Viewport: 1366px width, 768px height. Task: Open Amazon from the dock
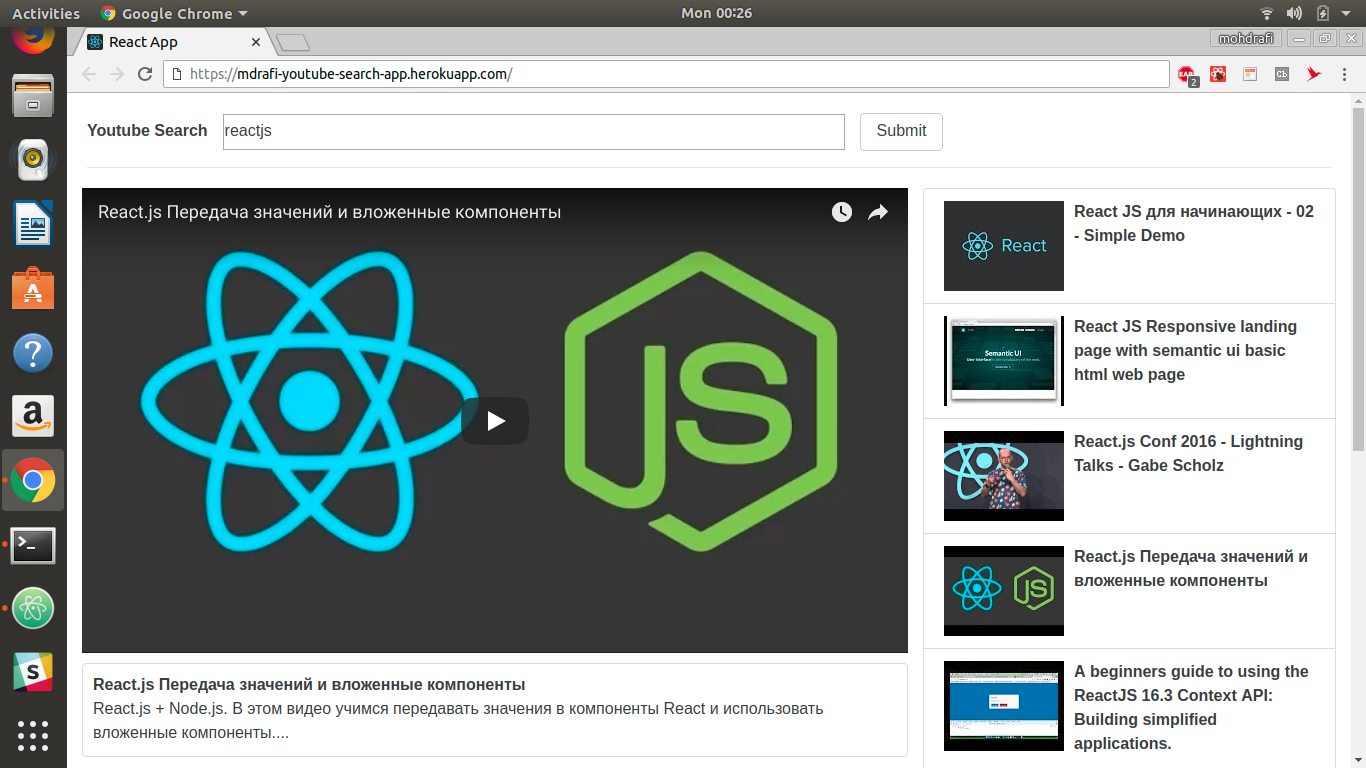[x=33, y=416]
